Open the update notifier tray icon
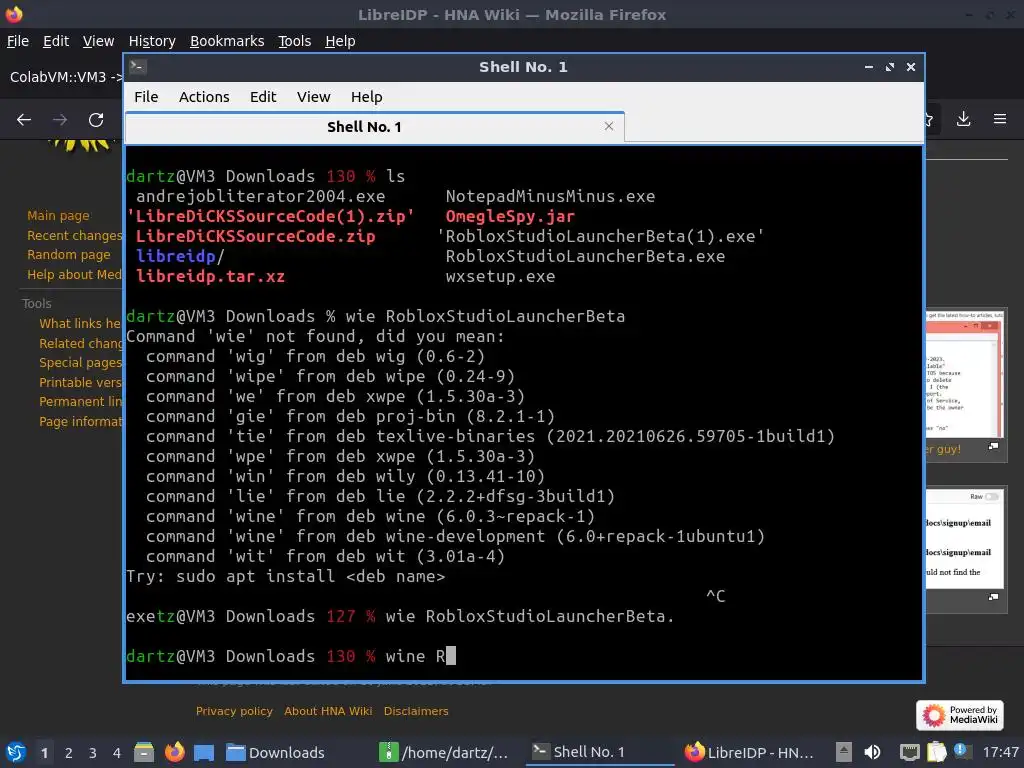 (960, 751)
